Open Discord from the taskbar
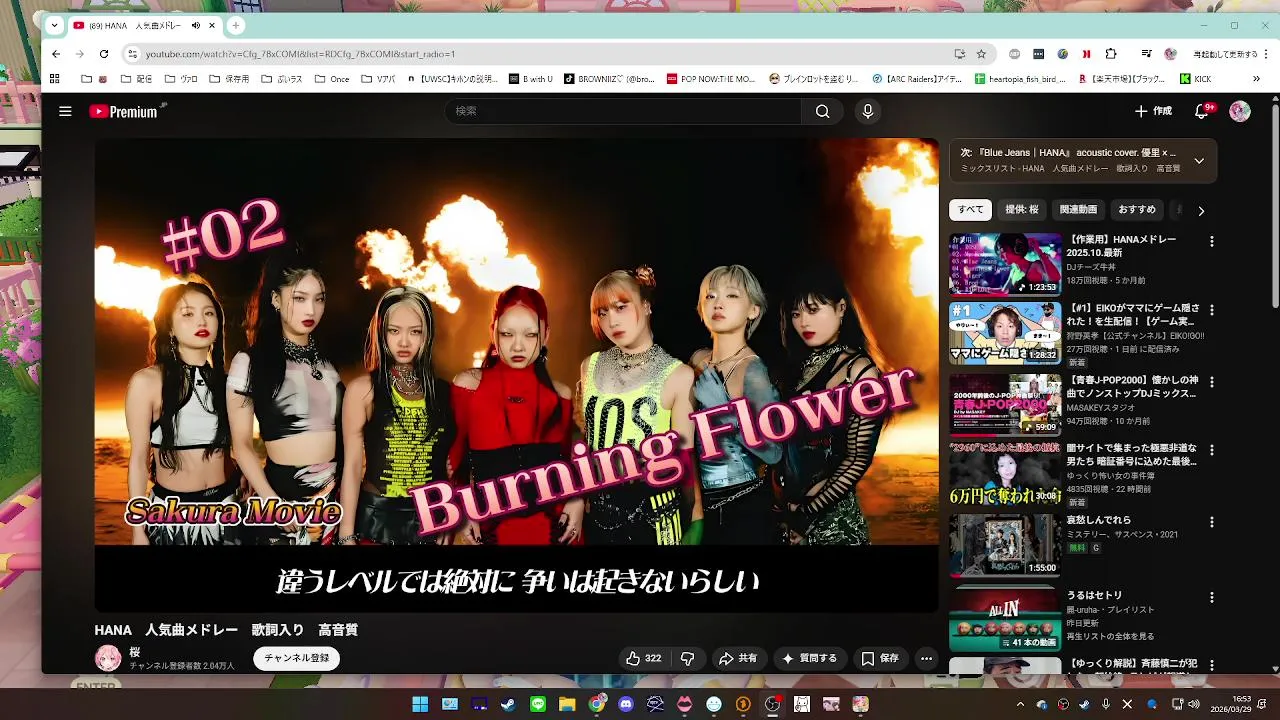The width and height of the screenshot is (1280, 720). [x=626, y=704]
